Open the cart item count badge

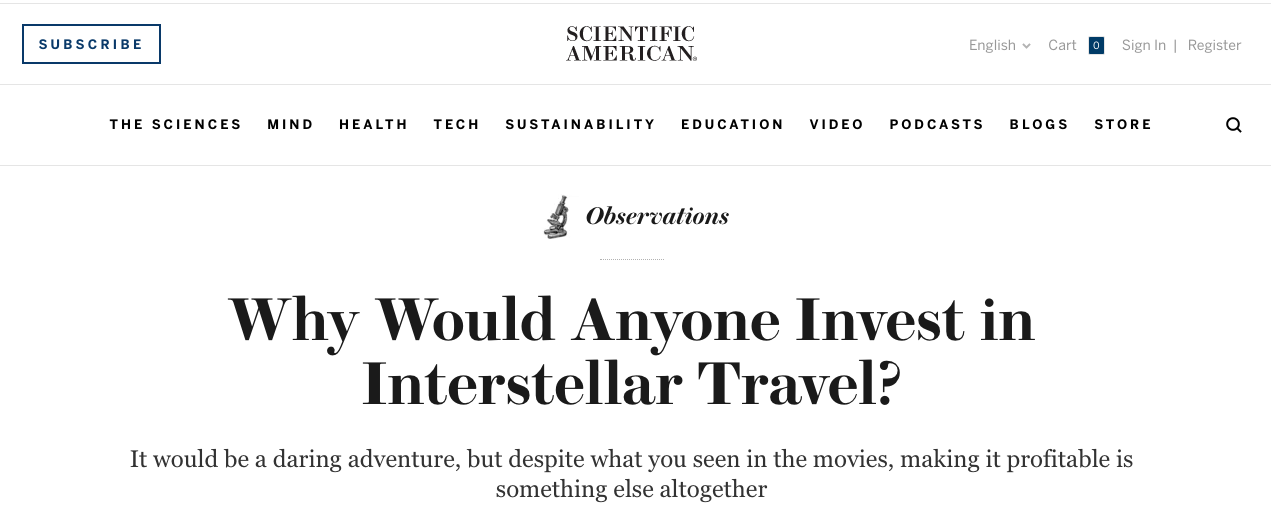(x=1096, y=45)
